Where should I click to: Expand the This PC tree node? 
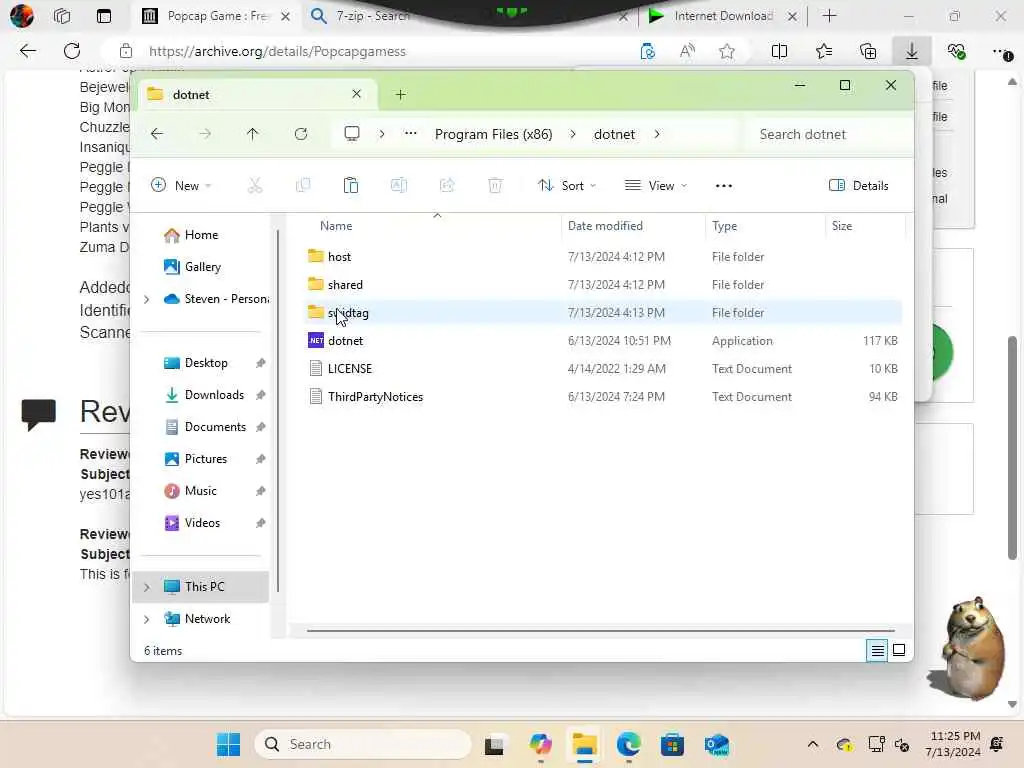click(147, 587)
